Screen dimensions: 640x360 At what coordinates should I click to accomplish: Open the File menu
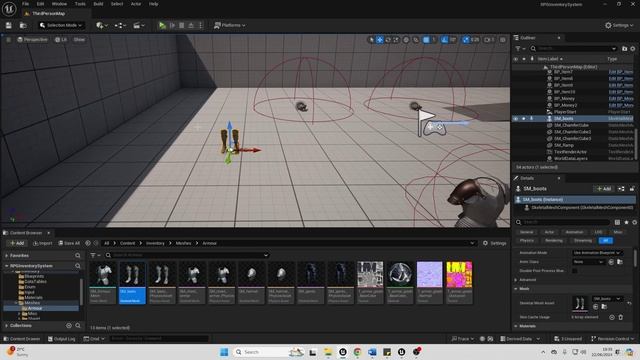coord(25,4)
